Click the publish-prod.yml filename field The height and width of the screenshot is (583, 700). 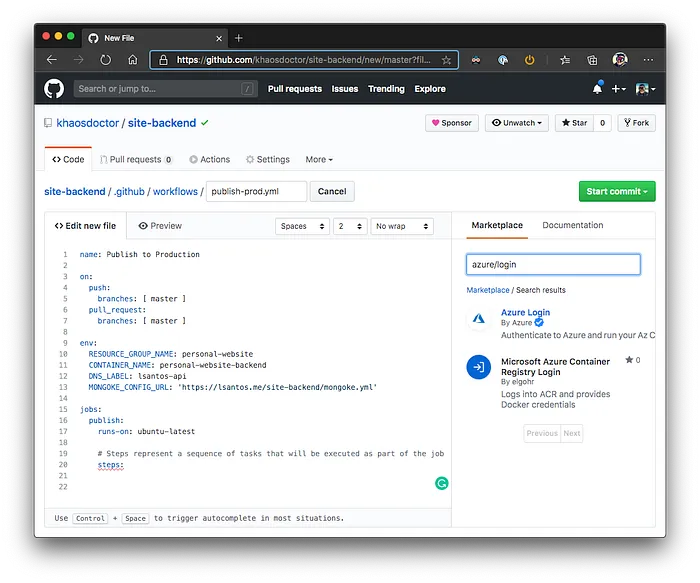pyautogui.click(x=257, y=191)
